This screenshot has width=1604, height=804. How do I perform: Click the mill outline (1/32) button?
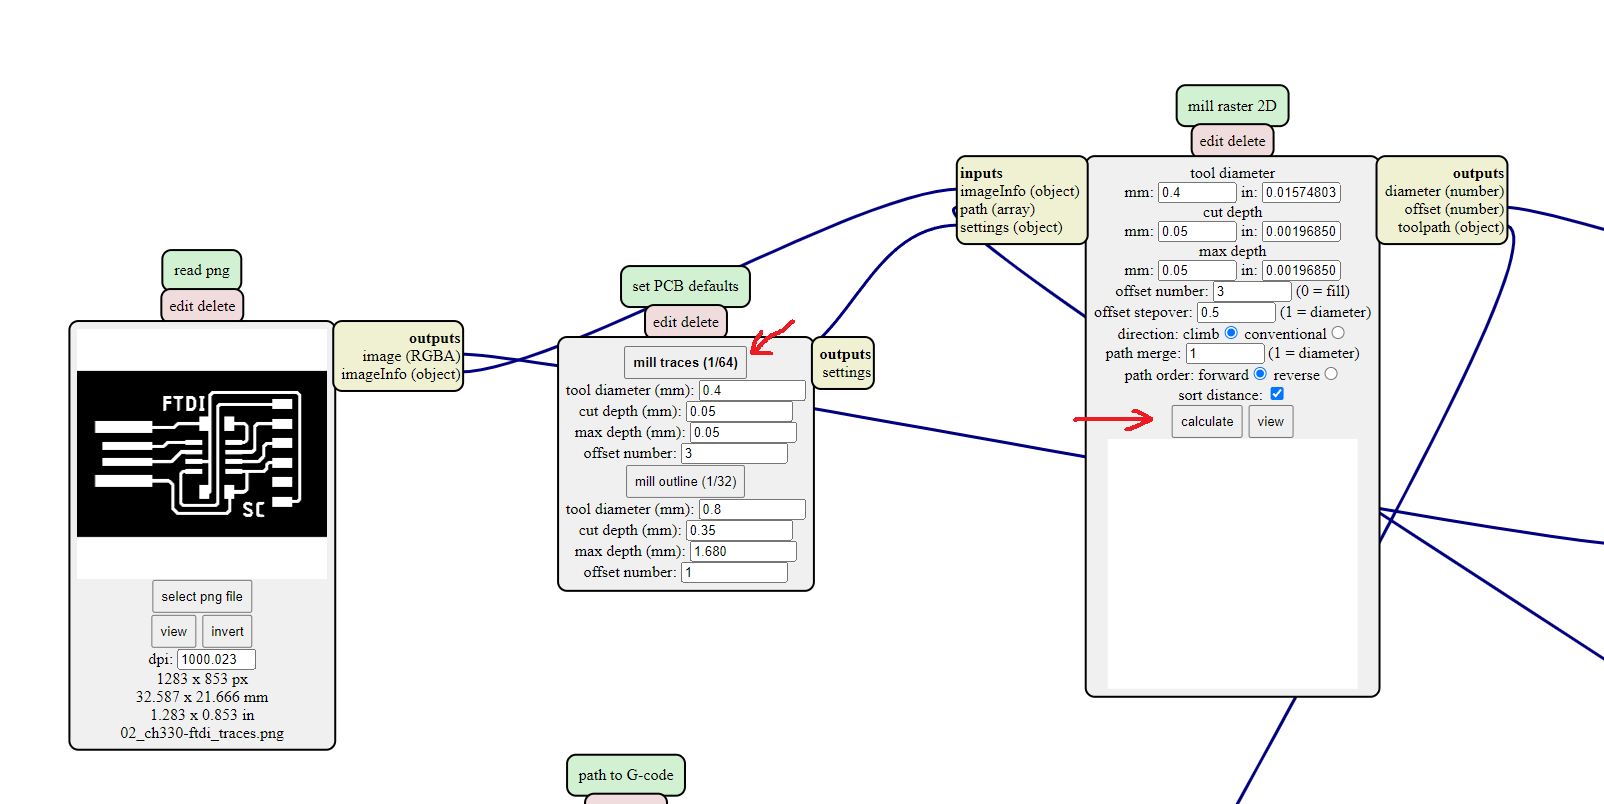click(x=685, y=481)
